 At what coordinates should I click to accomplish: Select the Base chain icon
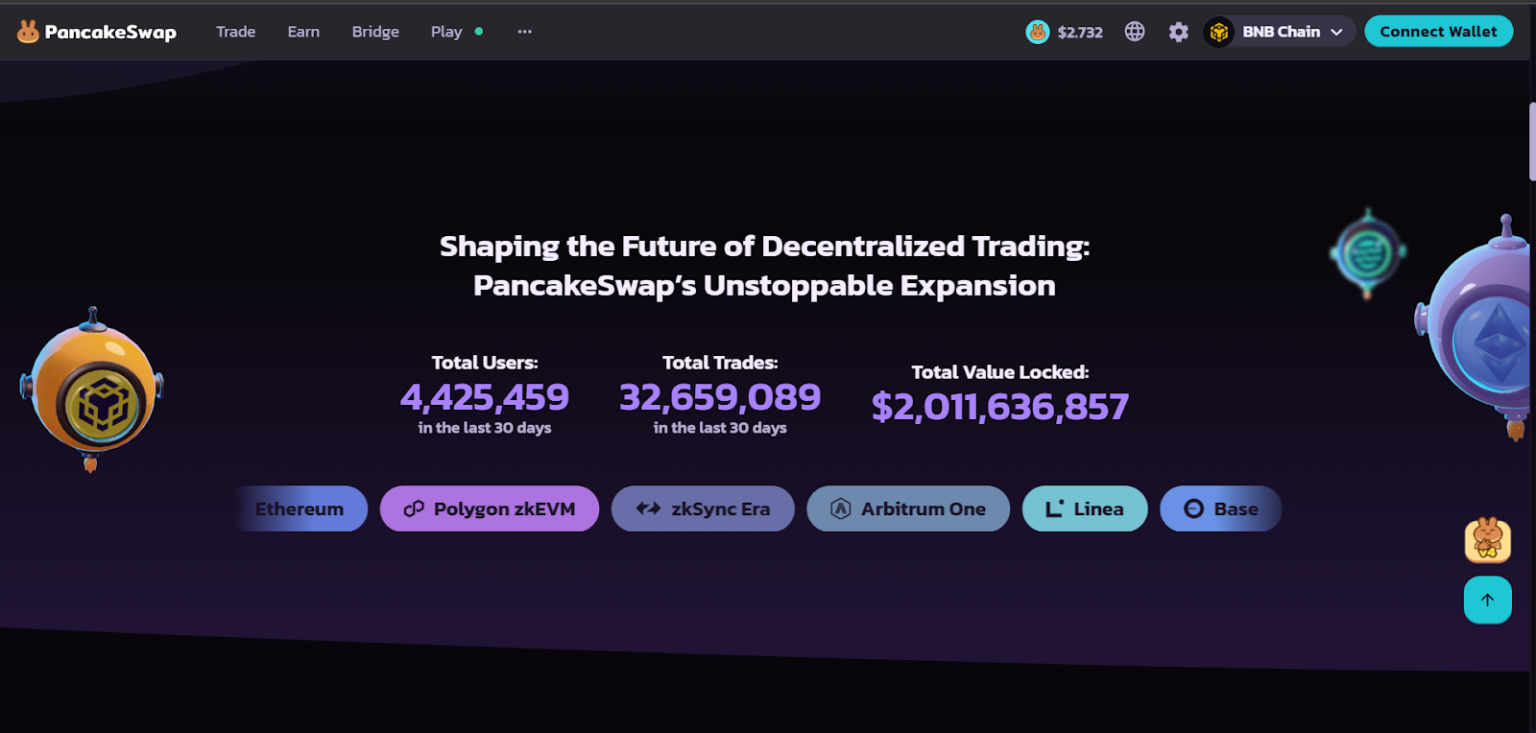[x=1191, y=509]
